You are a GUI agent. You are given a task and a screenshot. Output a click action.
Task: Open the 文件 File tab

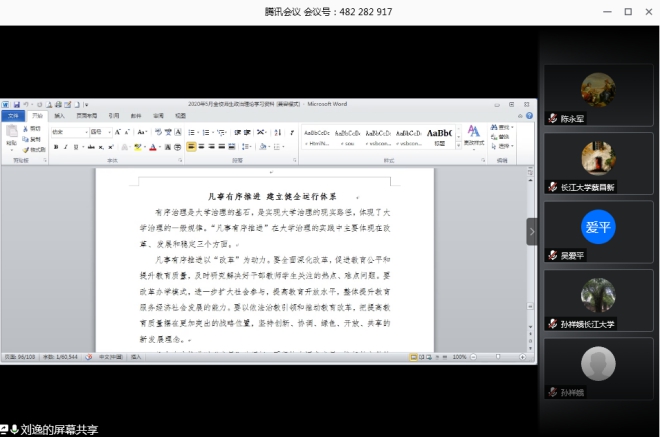(x=13, y=116)
